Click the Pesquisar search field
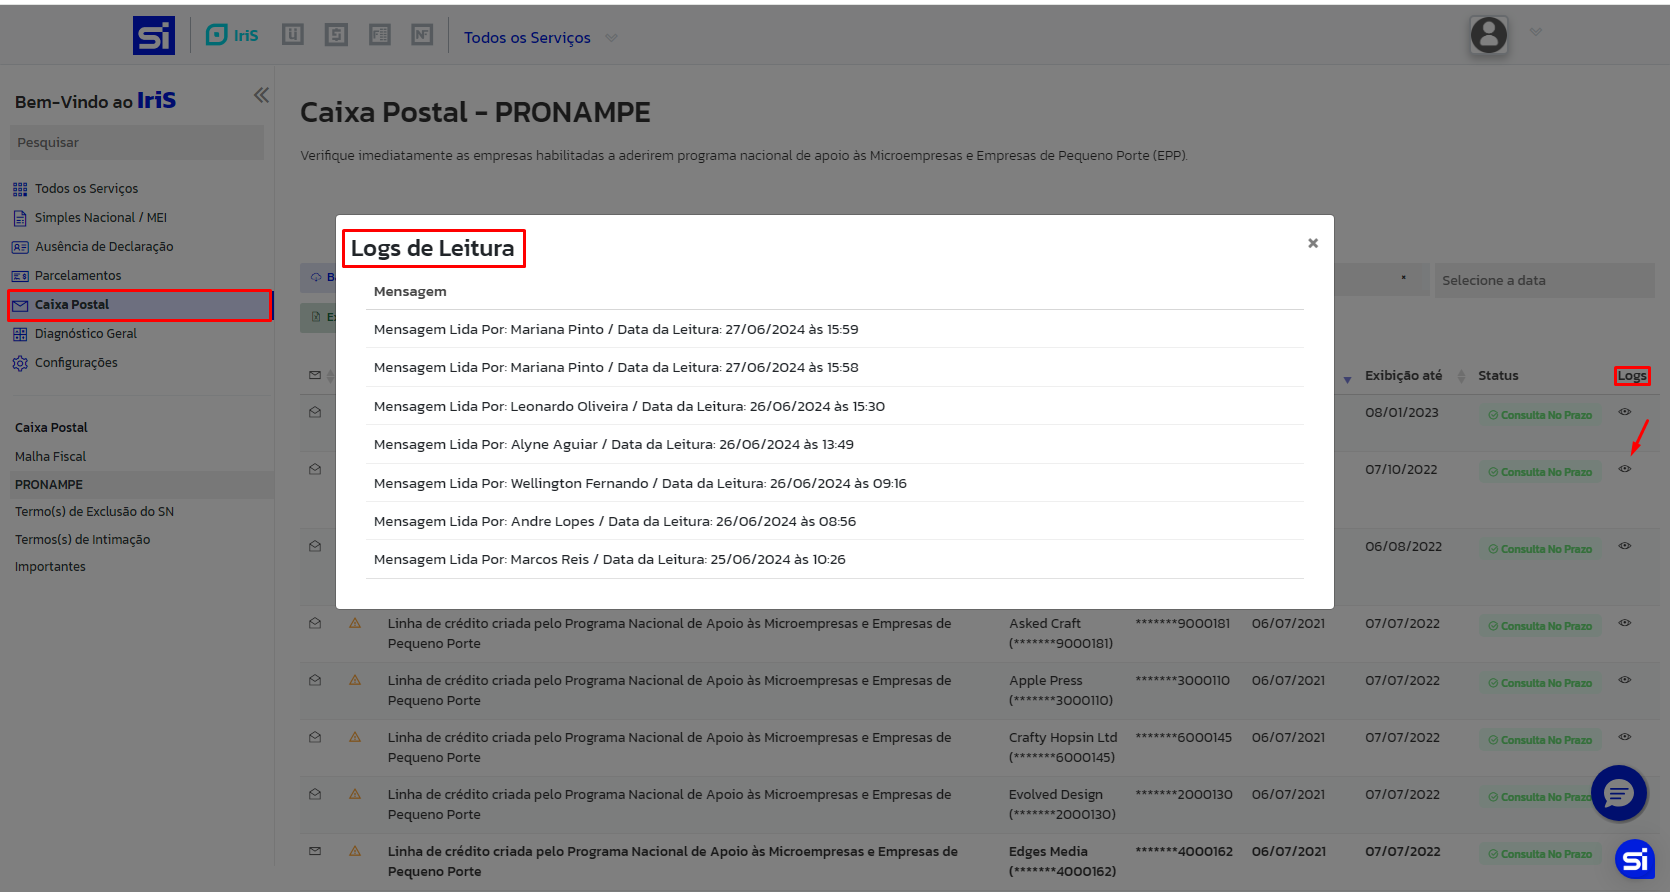Image resolution: width=1670 pixels, height=892 pixels. click(137, 142)
